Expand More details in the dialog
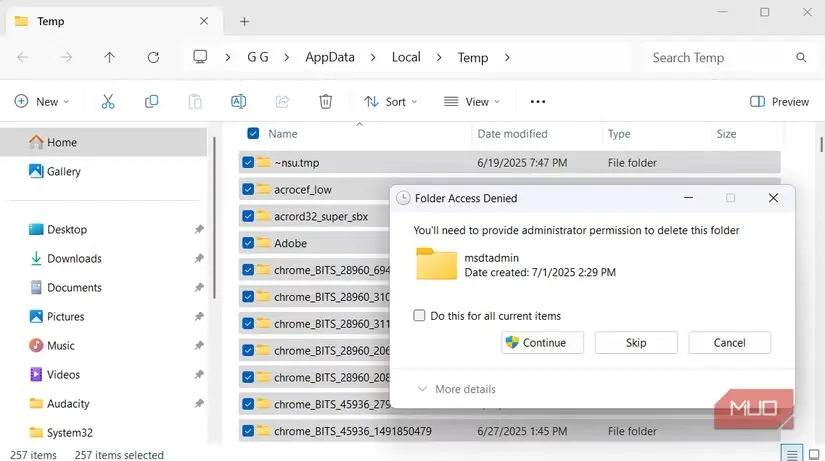Image resolution: width=825 pixels, height=461 pixels. pyautogui.click(x=456, y=389)
